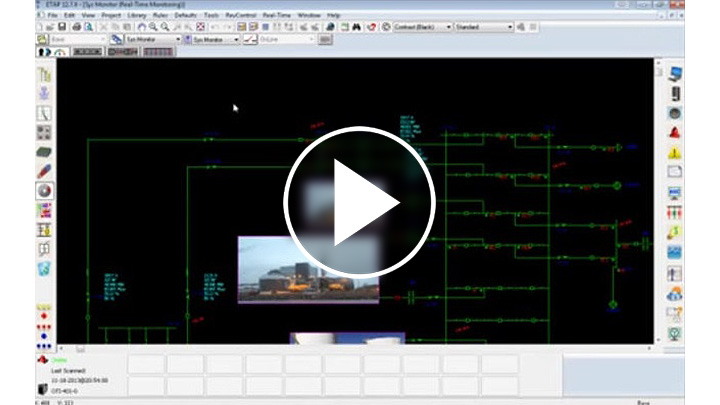
Task: Open the Contrast (Black) theme dropdown
Action: (422, 27)
